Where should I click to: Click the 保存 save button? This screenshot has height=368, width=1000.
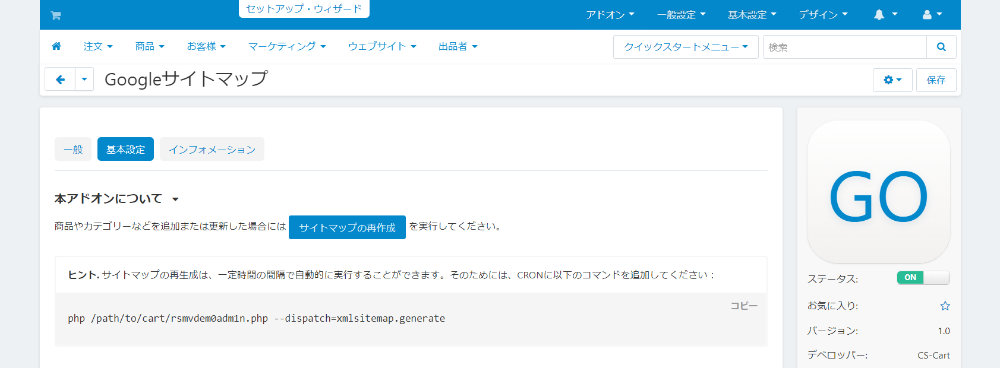click(936, 80)
